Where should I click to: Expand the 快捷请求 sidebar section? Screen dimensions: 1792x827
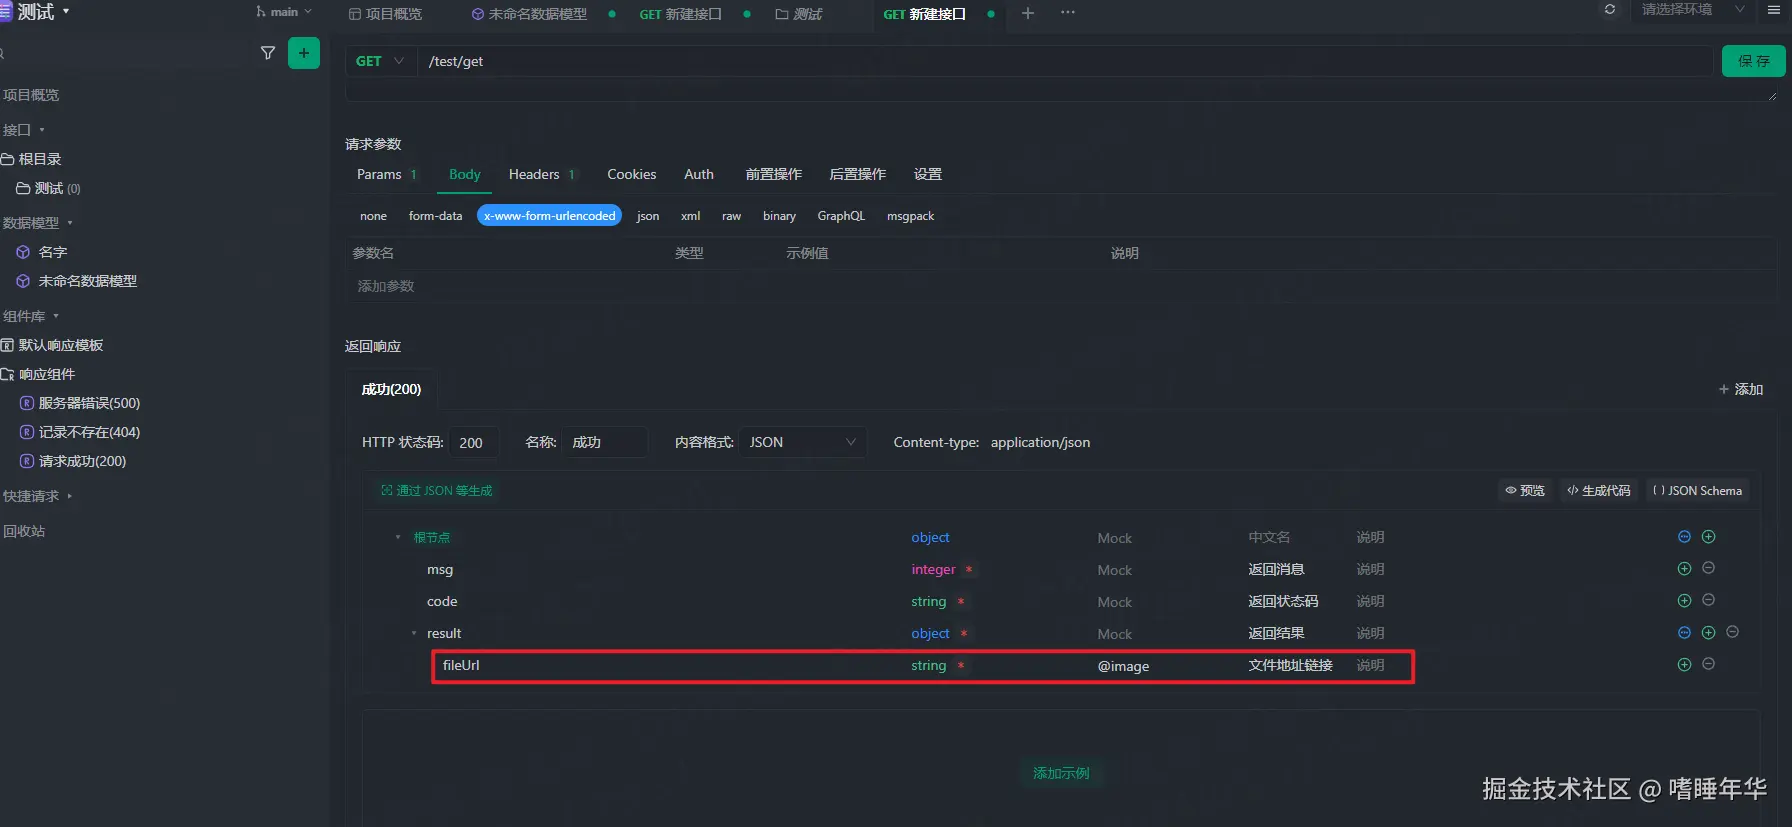pyautogui.click(x=69, y=496)
